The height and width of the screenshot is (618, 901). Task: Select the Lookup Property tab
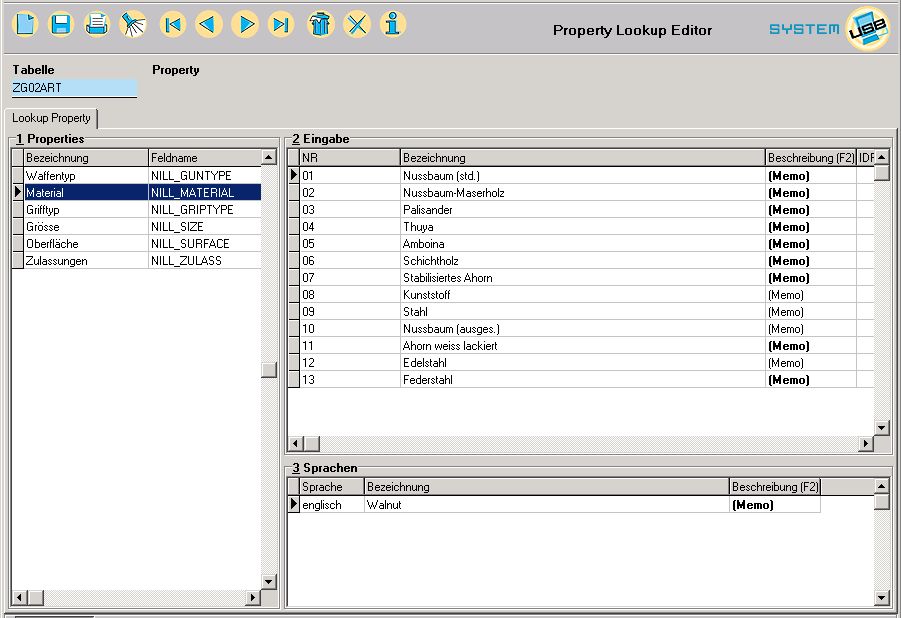[51, 118]
